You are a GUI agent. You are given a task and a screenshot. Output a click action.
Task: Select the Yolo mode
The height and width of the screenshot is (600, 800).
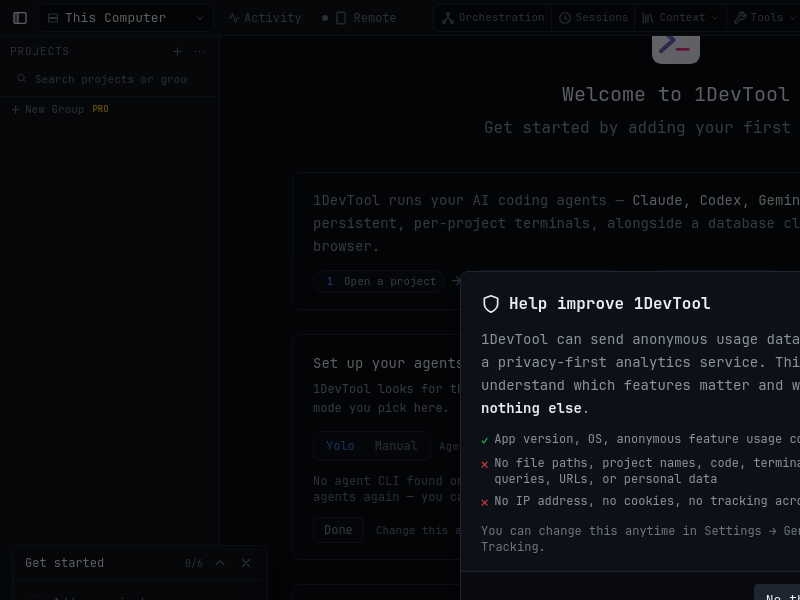(340, 446)
